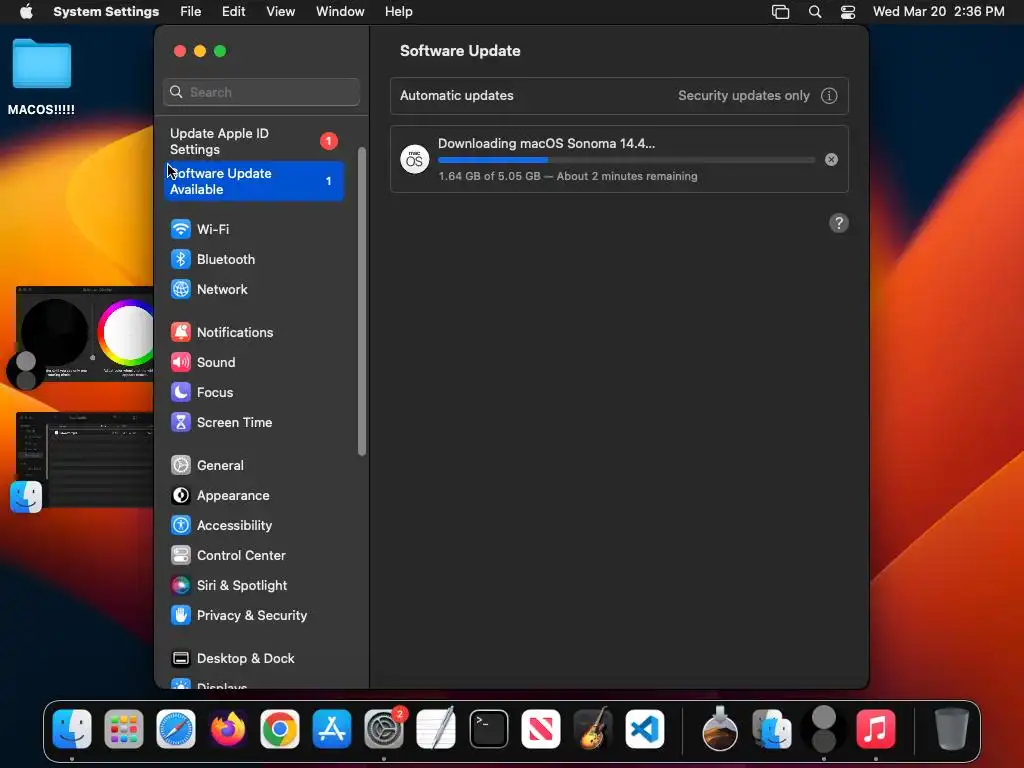Launch Firefox from the Dock

pos(228,729)
